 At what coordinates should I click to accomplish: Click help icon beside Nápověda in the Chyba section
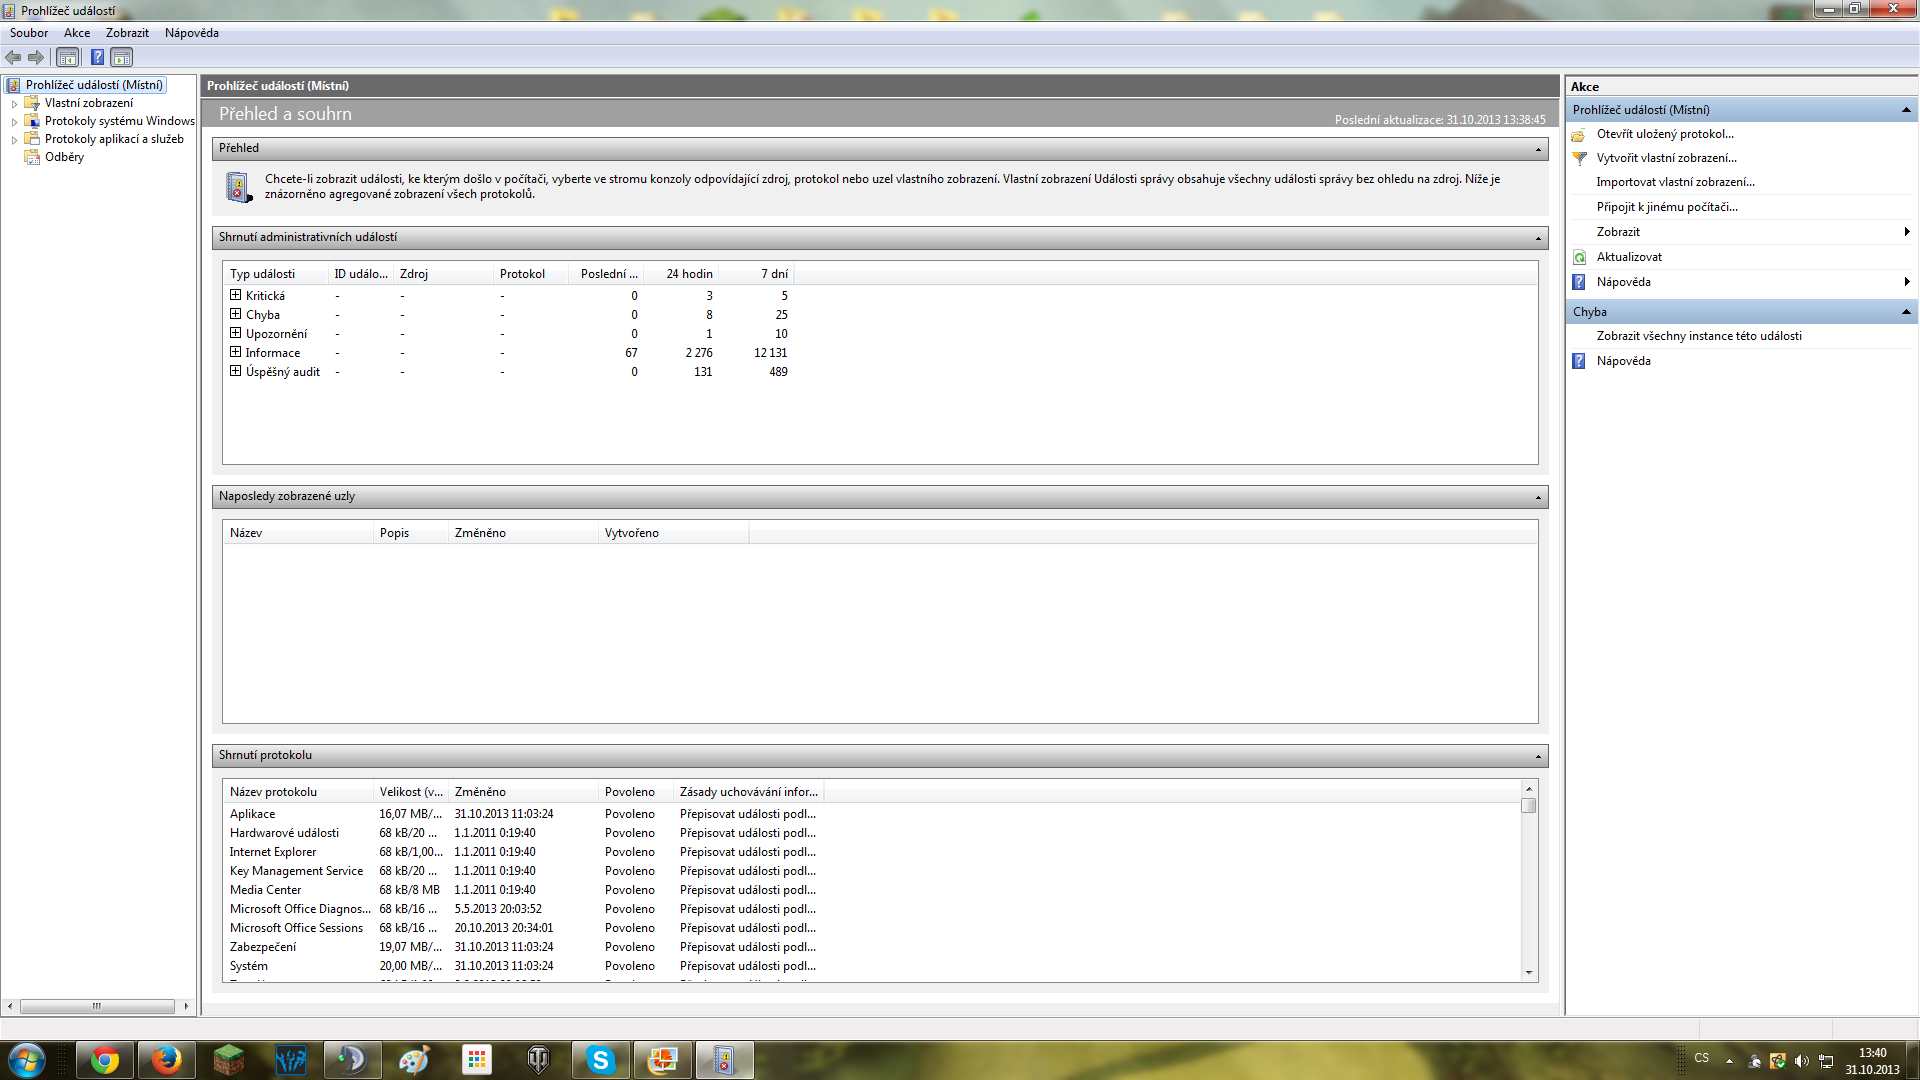click(x=1579, y=361)
